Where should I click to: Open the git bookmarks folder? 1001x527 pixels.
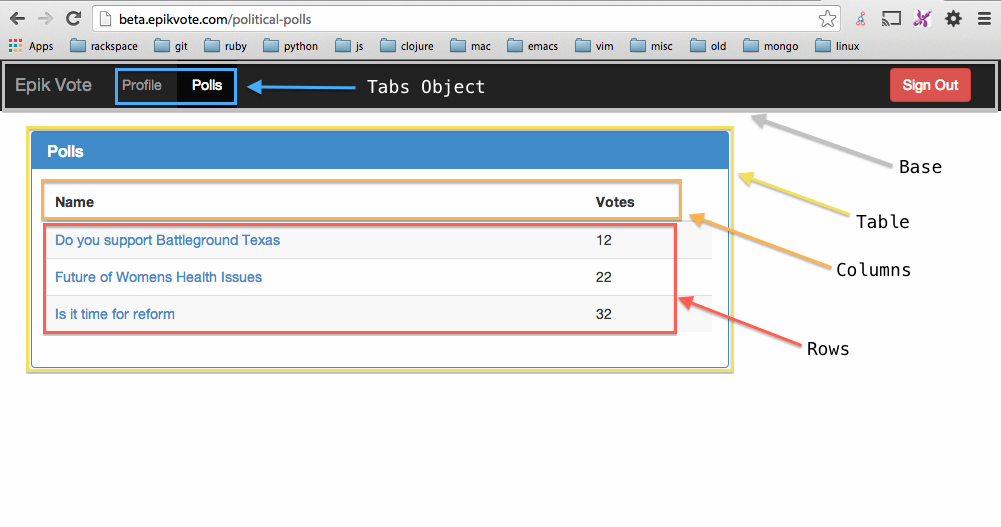pyautogui.click(x=171, y=46)
